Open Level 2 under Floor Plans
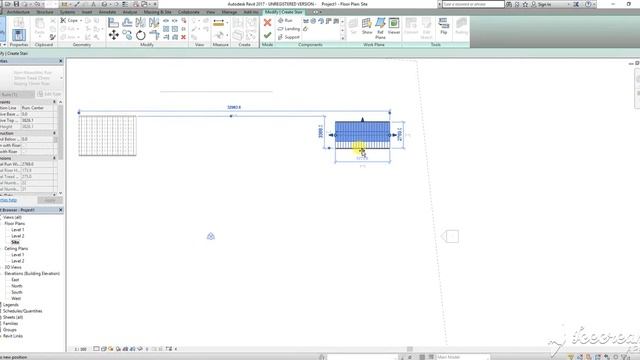 point(18,236)
